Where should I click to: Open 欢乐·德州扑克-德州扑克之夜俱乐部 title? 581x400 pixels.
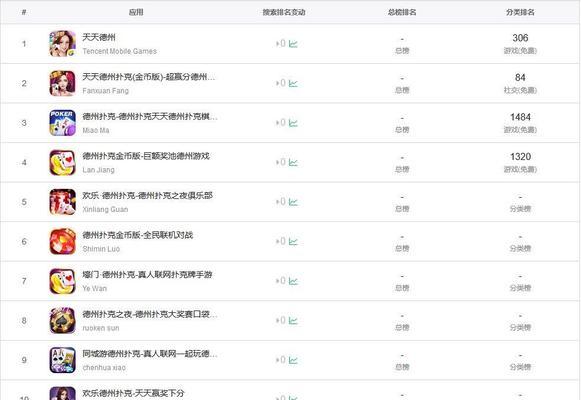pos(147,195)
